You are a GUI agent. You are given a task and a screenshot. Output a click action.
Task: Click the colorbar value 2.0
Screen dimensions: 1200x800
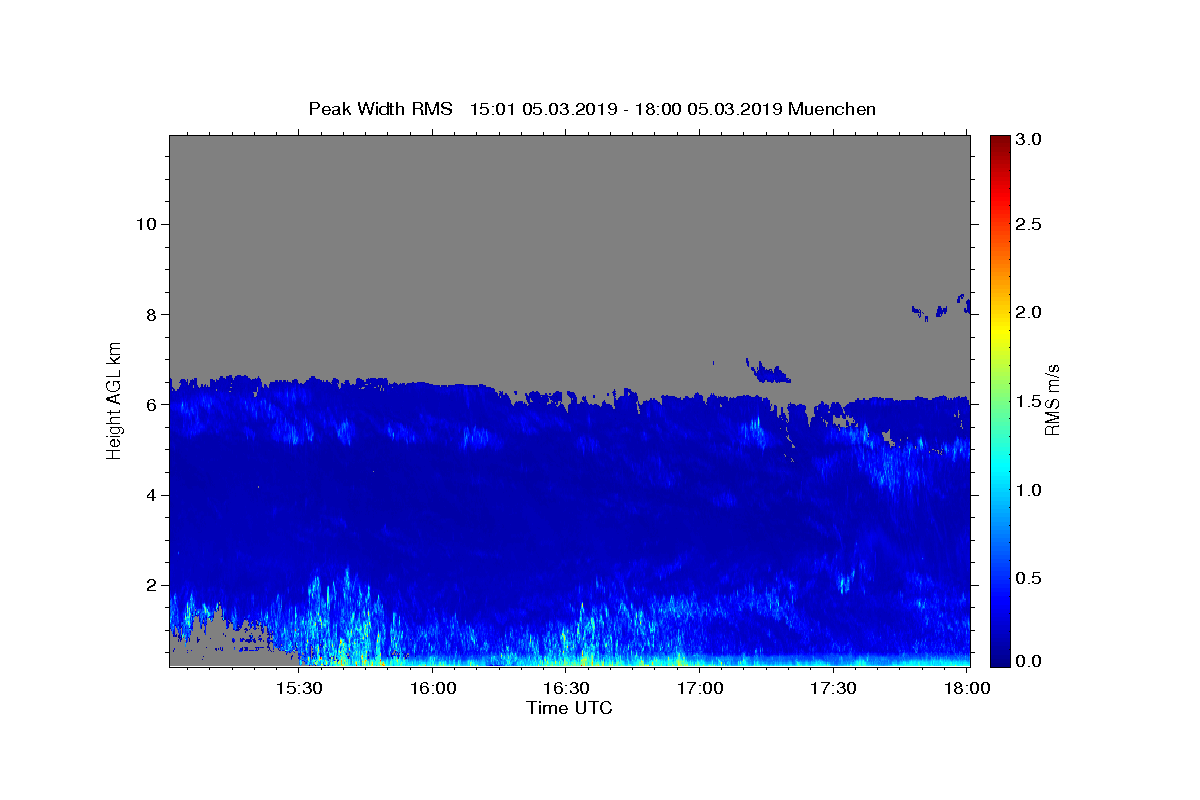(1029, 312)
